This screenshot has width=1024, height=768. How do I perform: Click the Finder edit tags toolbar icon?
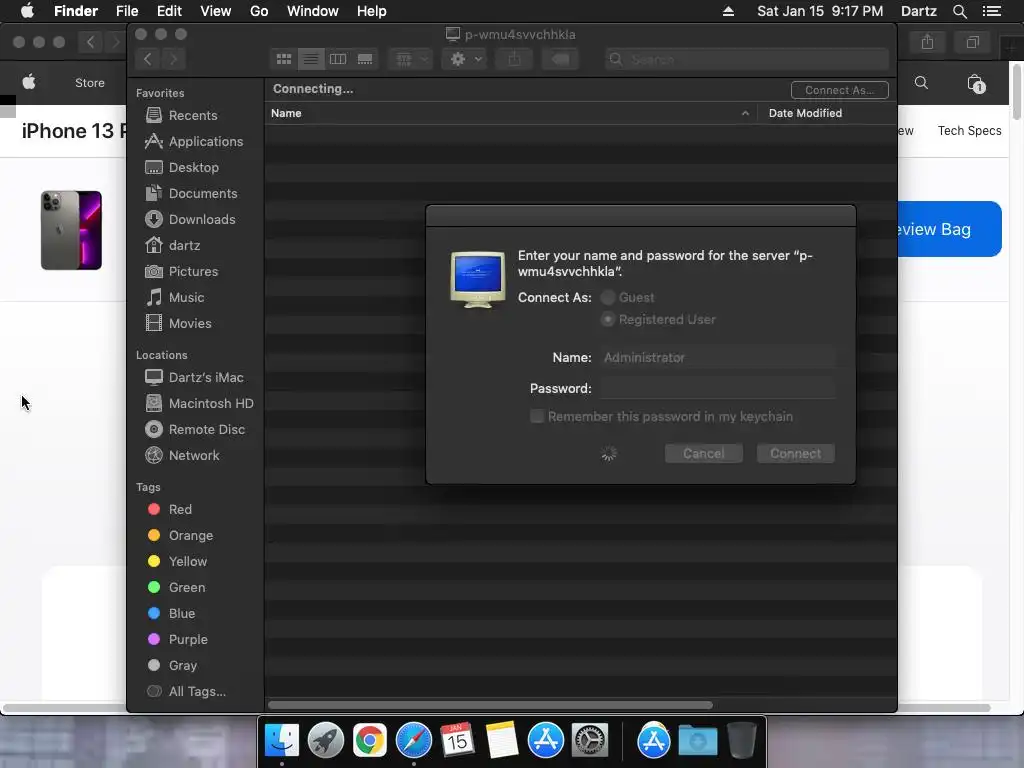tap(560, 59)
